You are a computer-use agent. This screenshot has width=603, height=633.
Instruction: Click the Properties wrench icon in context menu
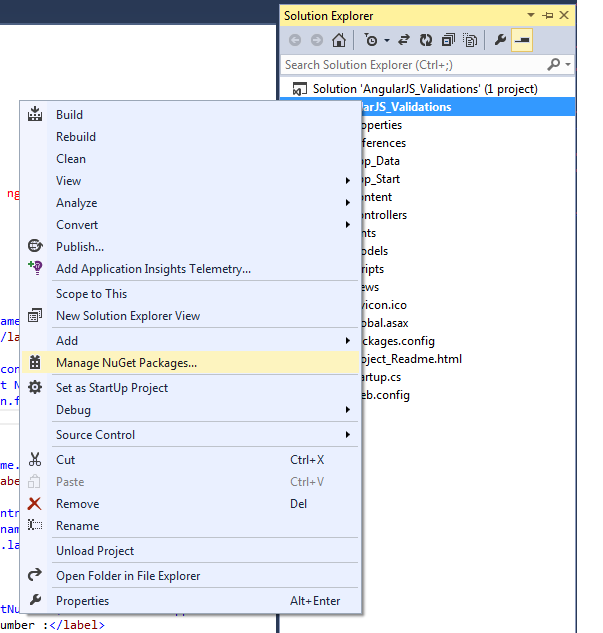pos(35,600)
